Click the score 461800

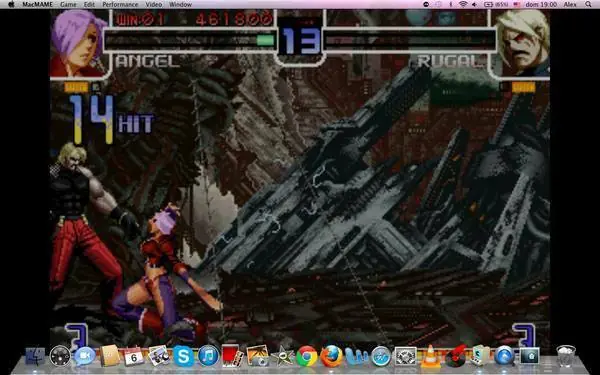pos(235,18)
